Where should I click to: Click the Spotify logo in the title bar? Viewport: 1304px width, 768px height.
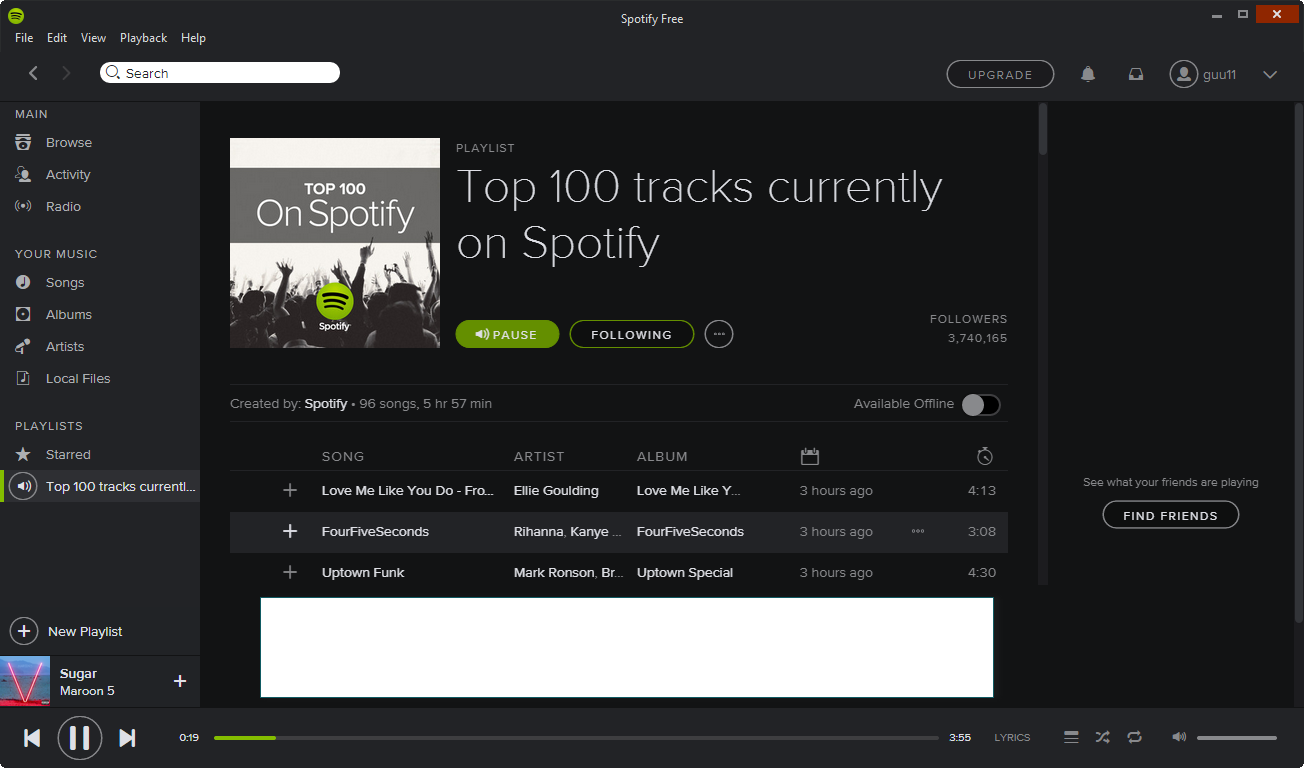(x=16, y=16)
